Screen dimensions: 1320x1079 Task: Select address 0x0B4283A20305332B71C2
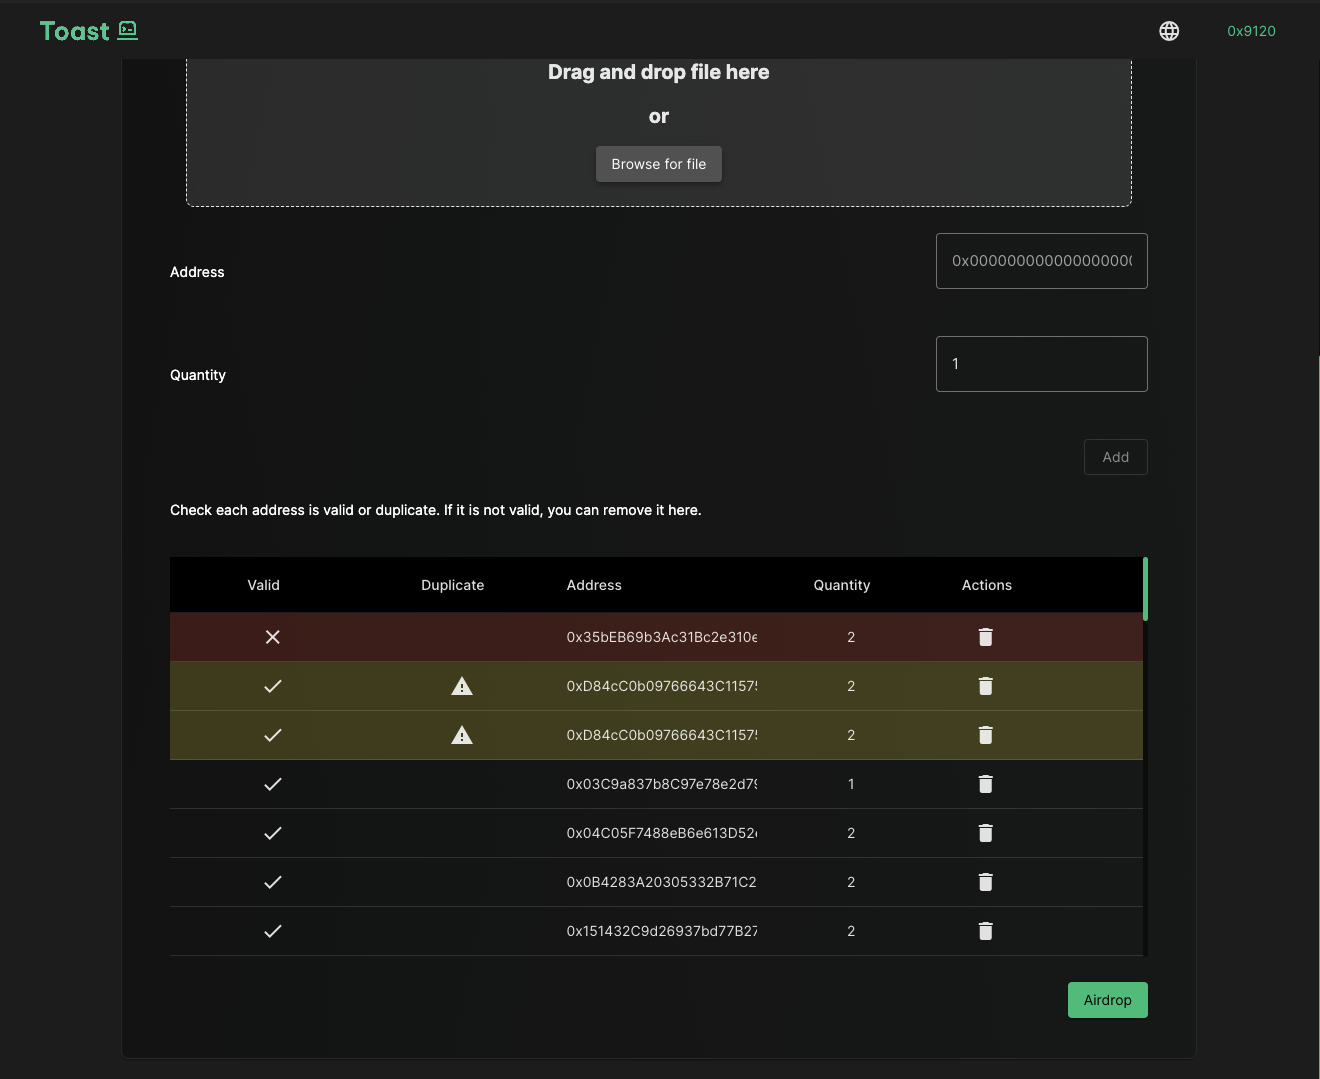point(662,882)
